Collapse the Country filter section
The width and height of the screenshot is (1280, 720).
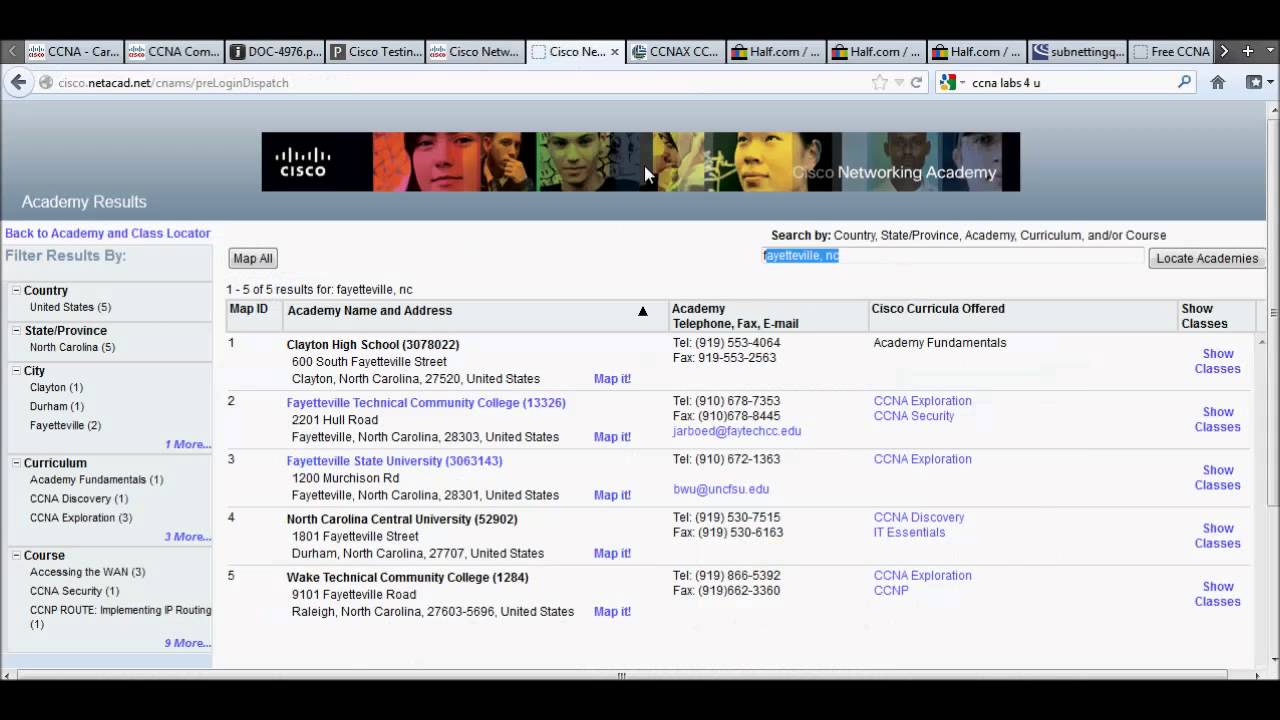[16, 290]
